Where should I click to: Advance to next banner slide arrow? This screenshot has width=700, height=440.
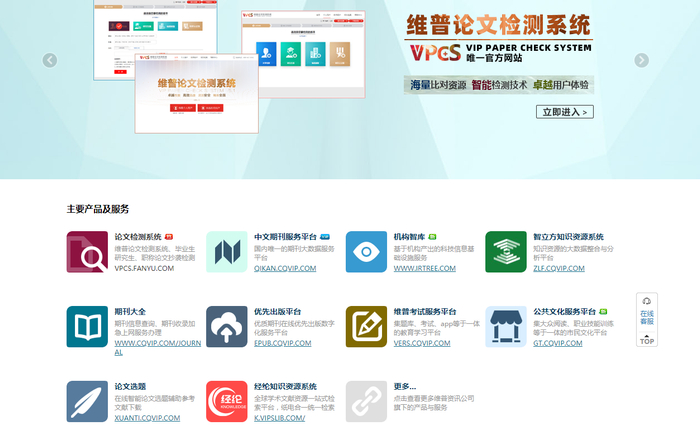pyautogui.click(x=642, y=60)
